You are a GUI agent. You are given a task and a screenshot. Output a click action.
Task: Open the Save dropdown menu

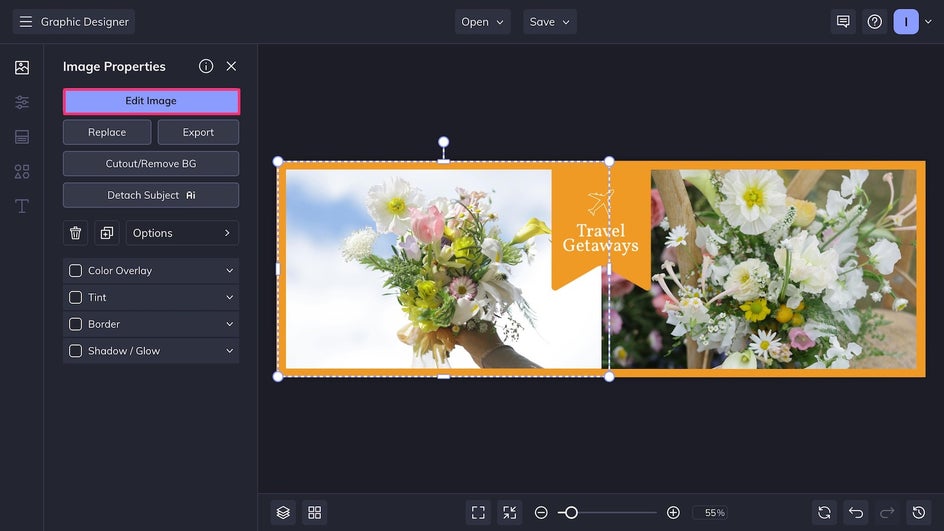point(550,22)
